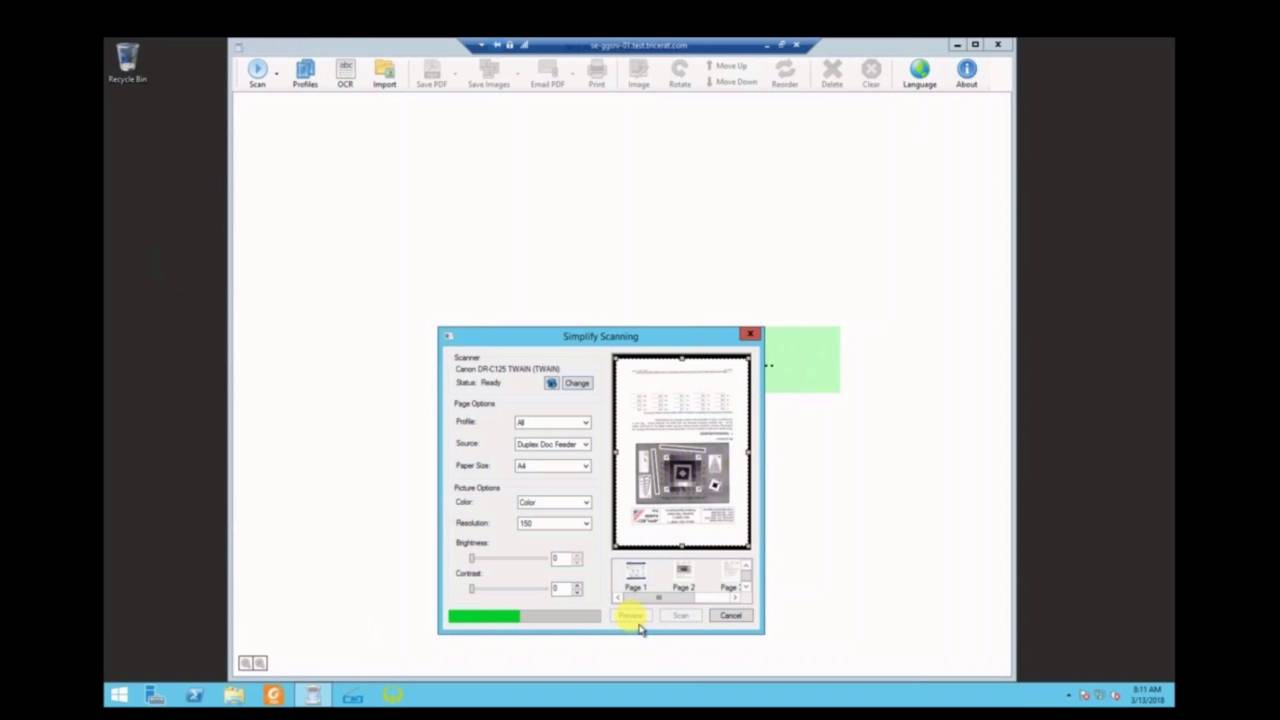The image size is (1280, 720).
Task: Cancel the Simplify Scanning dialog
Action: [x=731, y=616]
